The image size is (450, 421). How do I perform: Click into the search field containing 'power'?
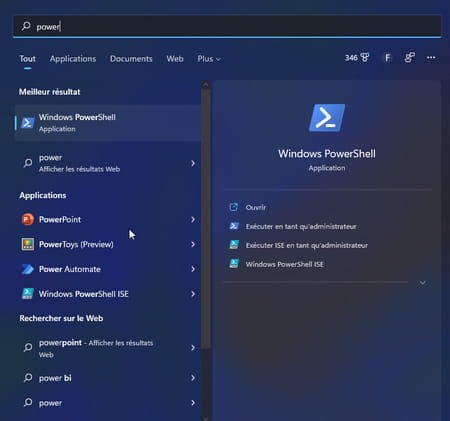pyautogui.click(x=227, y=26)
